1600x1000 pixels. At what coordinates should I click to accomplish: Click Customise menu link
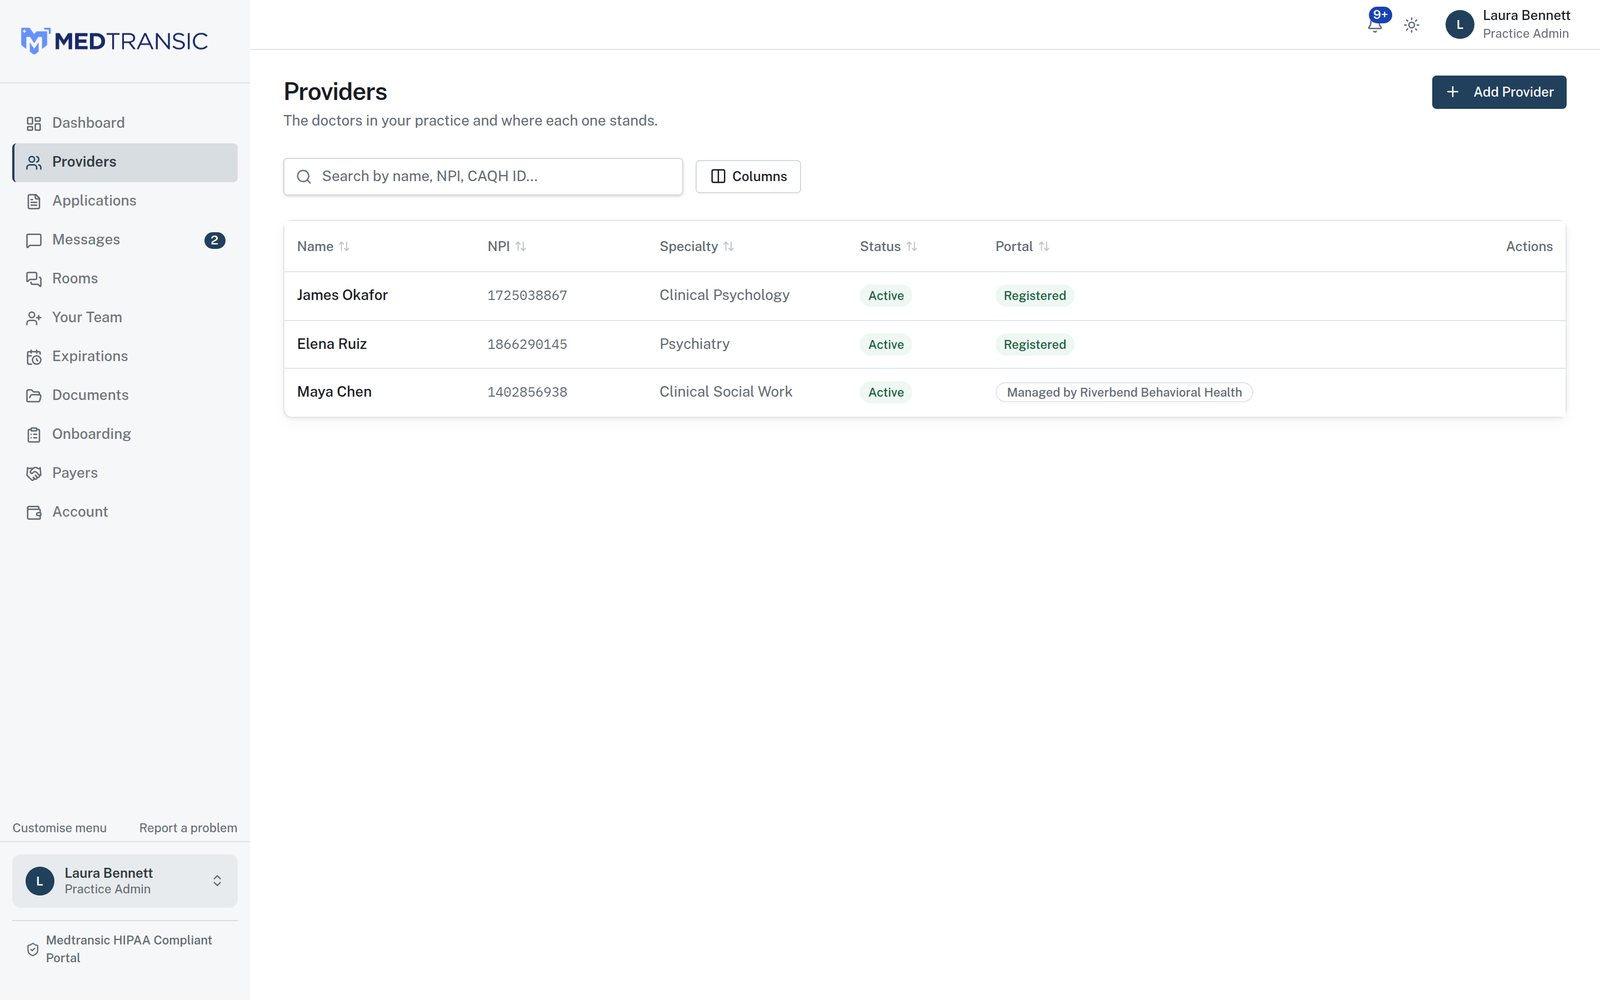click(x=59, y=828)
